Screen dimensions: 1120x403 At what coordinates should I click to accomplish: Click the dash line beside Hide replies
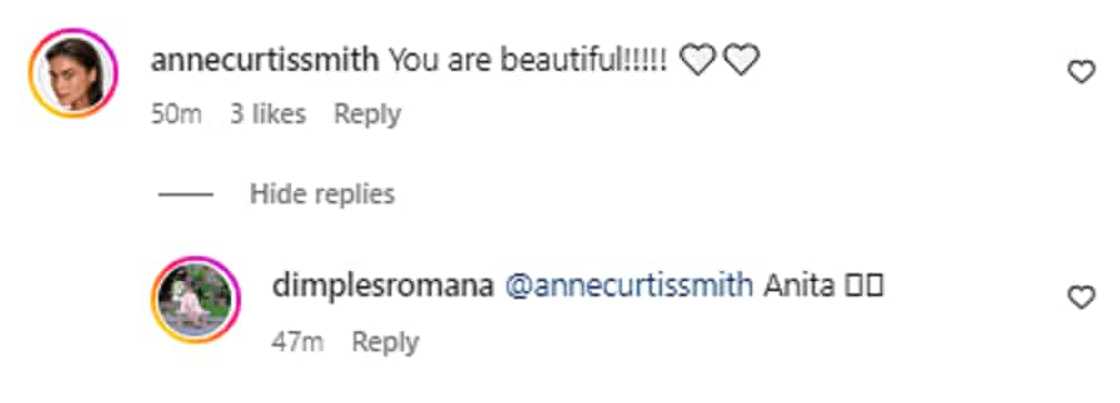[185, 193]
